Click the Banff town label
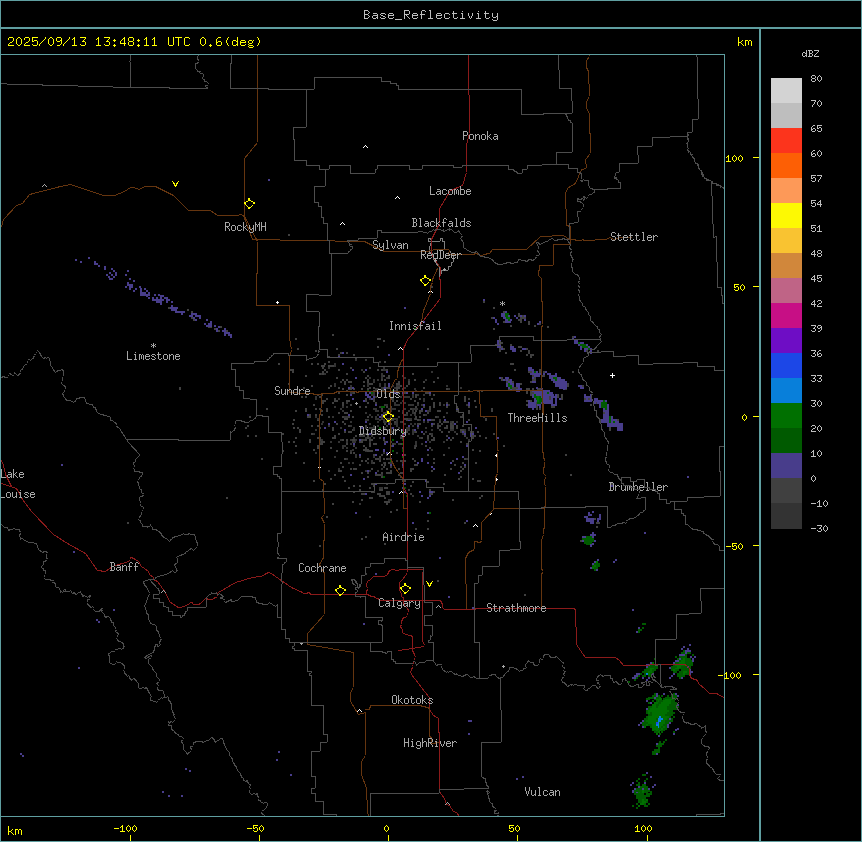This screenshot has width=862, height=842. click(x=124, y=567)
